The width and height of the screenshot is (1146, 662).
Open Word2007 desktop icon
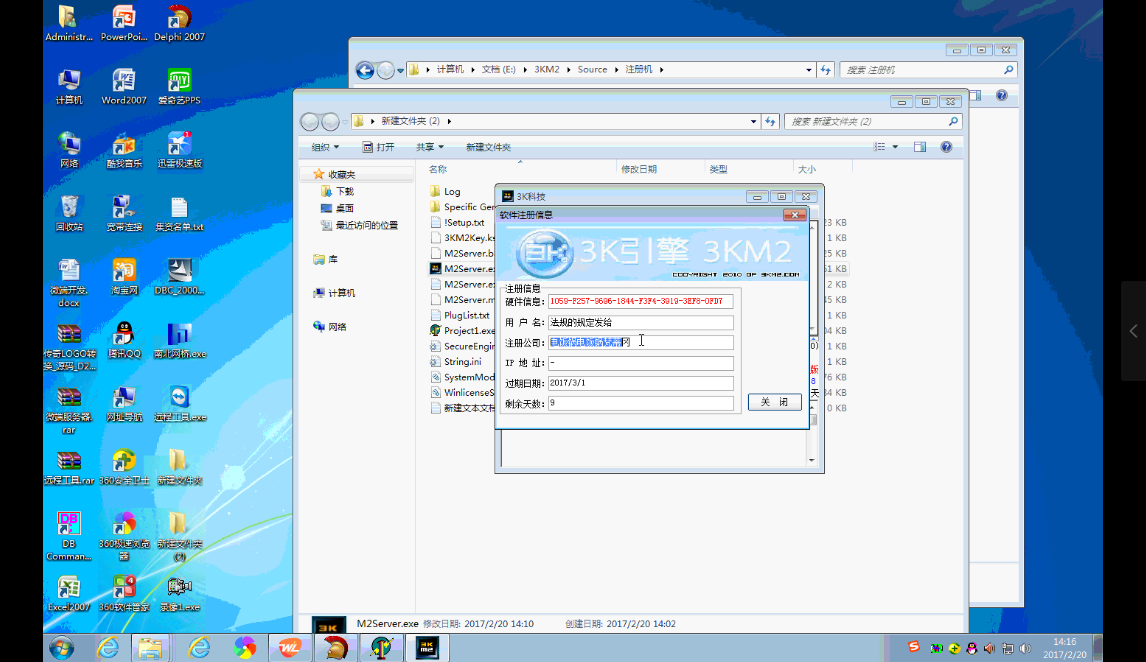[124, 82]
